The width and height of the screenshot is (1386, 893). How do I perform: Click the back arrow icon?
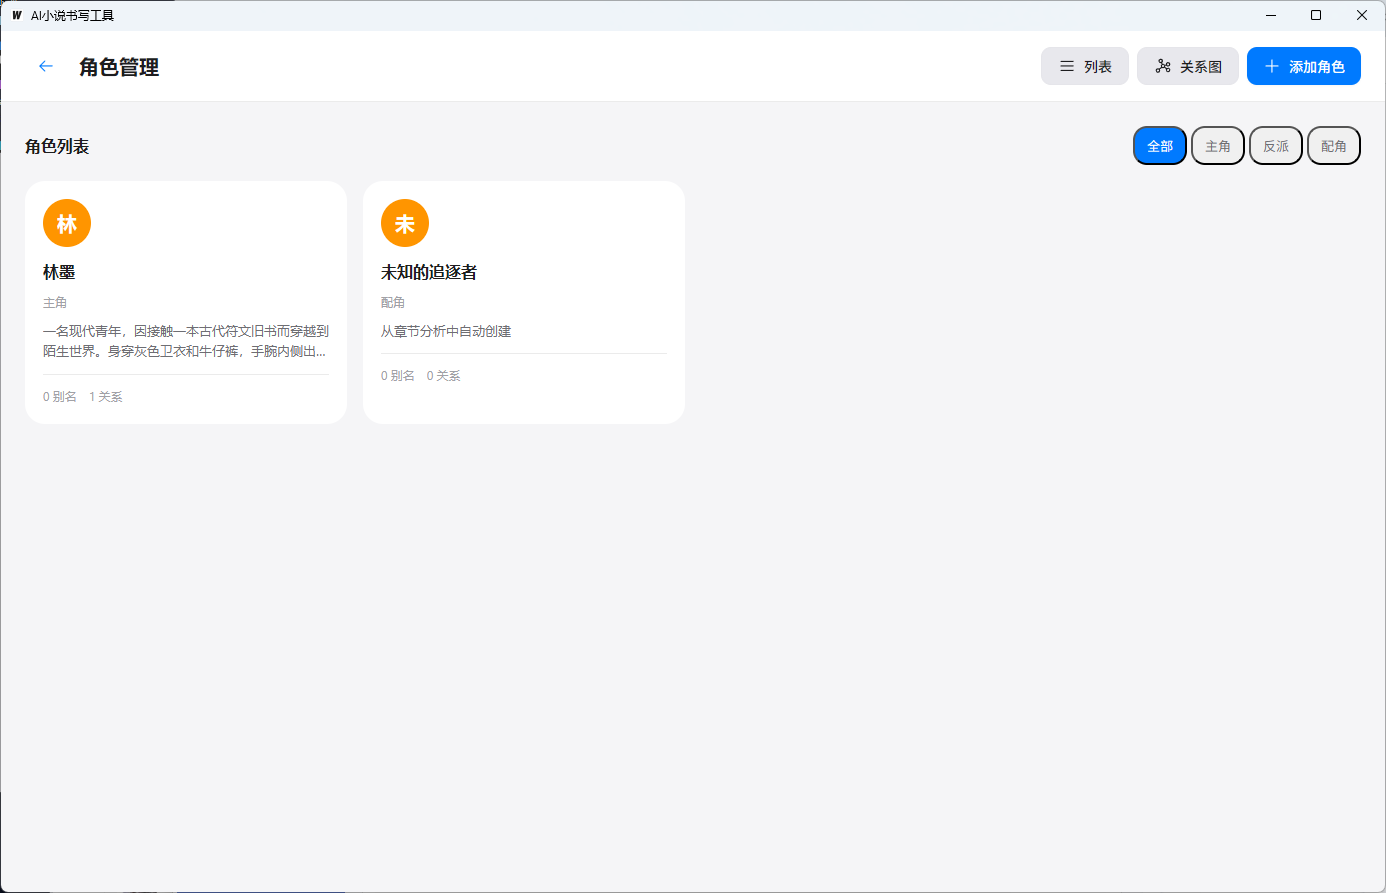point(45,66)
